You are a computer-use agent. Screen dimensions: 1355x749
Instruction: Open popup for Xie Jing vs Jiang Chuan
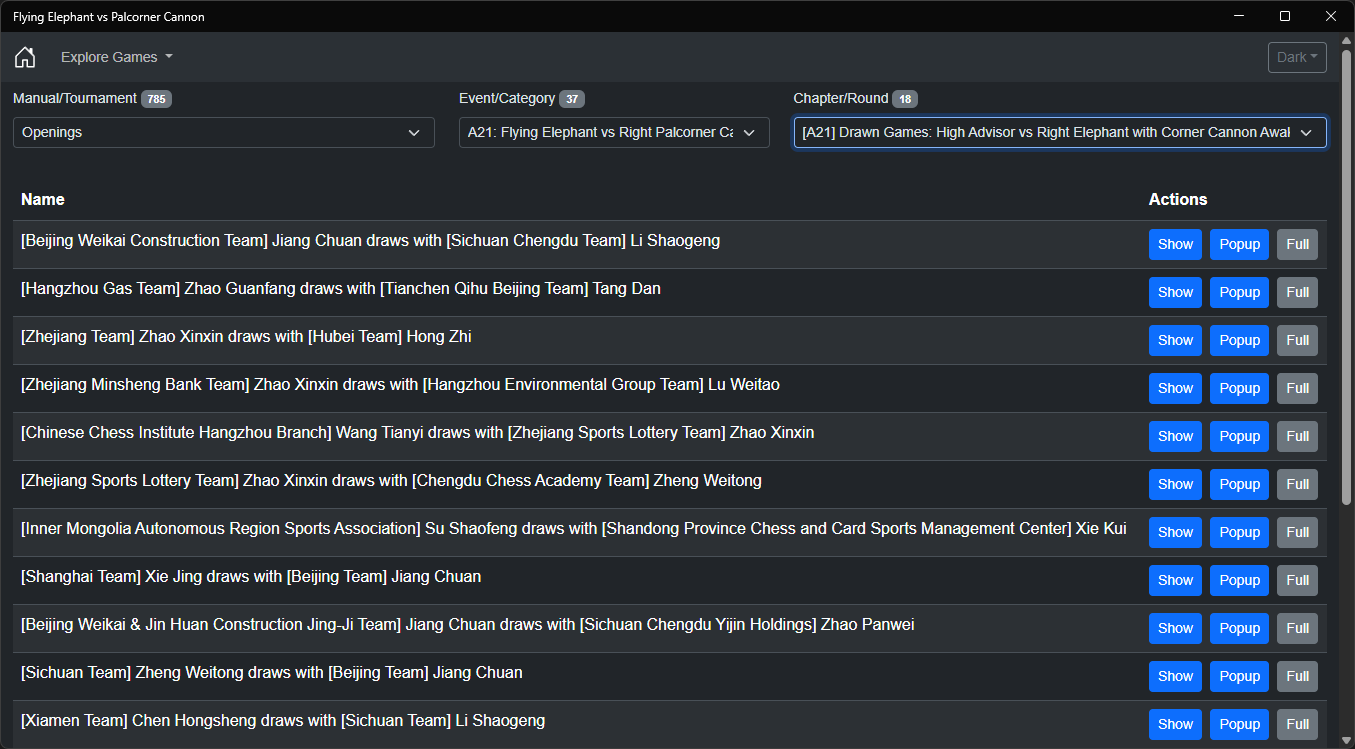pos(1239,580)
